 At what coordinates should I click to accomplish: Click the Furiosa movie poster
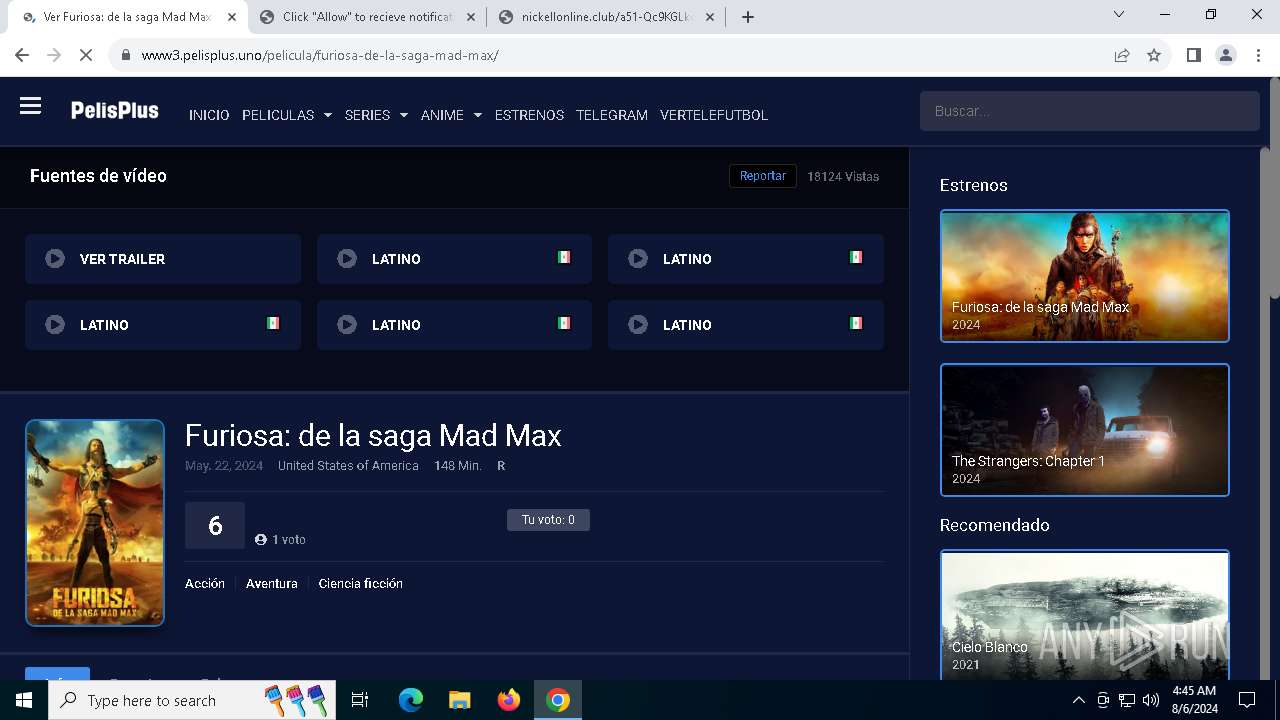[95, 523]
